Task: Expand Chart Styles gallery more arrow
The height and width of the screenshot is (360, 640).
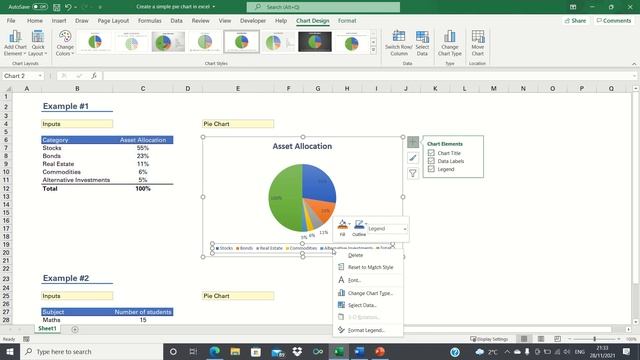Action: [373, 51]
